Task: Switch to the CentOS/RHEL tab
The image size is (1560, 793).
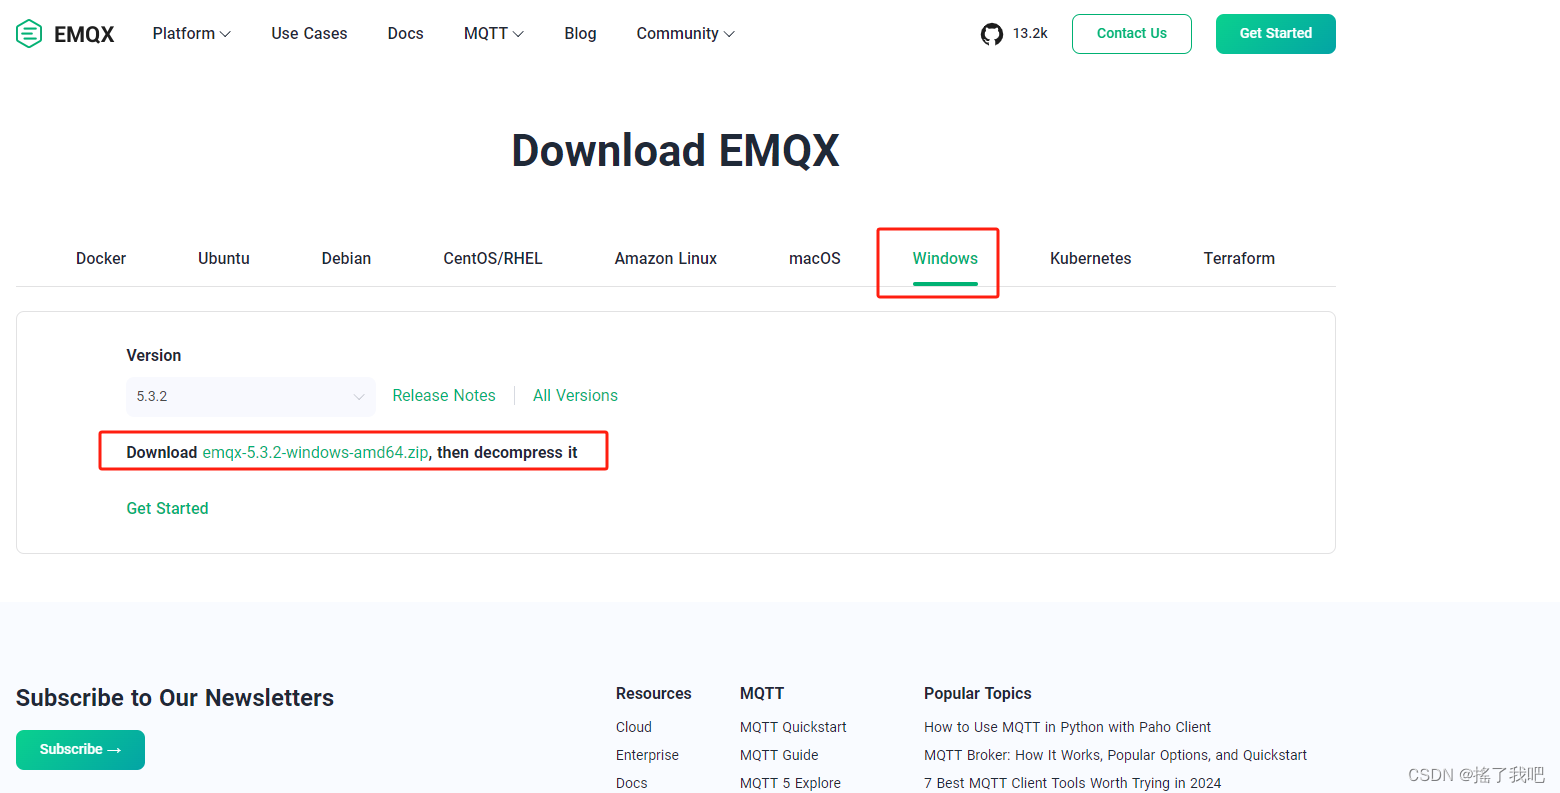Action: coord(493,258)
